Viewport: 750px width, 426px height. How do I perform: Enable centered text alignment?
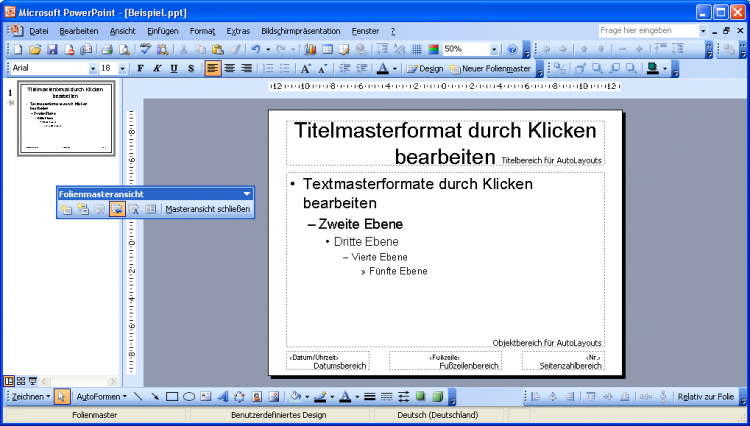[x=229, y=68]
